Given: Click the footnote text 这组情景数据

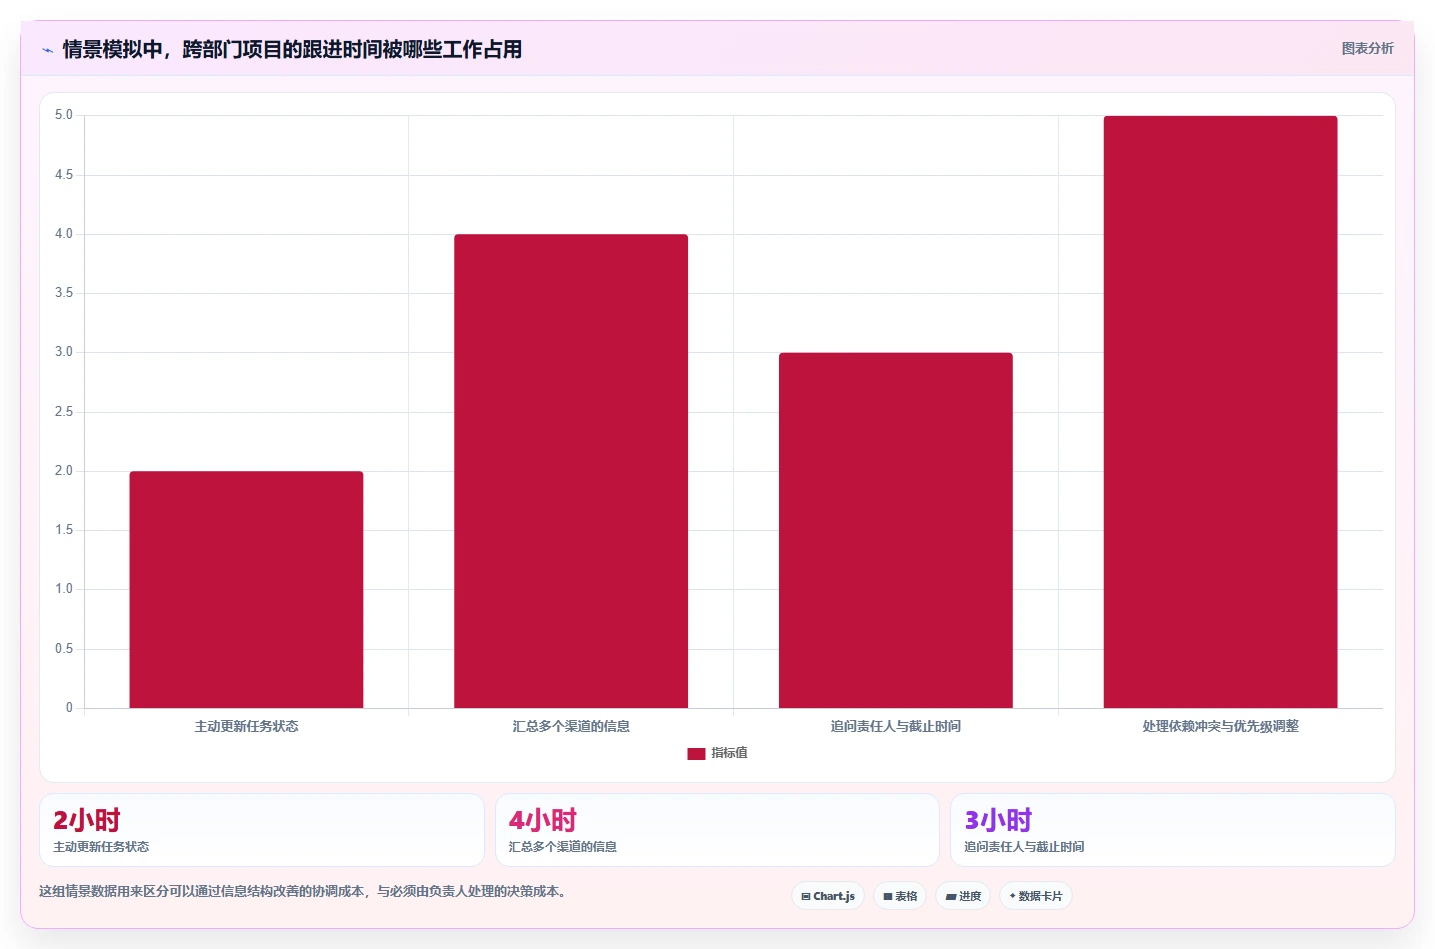Looking at the screenshot, I should pos(305,891).
